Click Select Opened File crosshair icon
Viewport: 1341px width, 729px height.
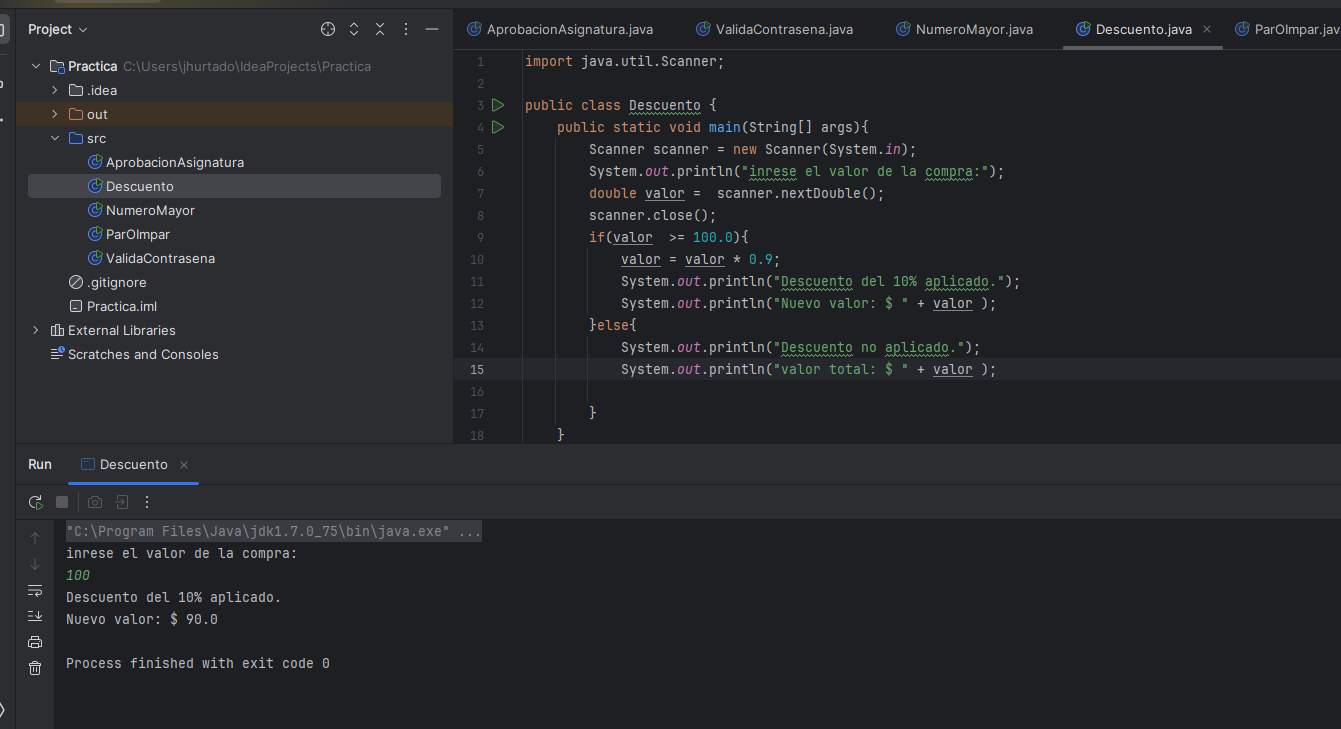tap(328, 30)
